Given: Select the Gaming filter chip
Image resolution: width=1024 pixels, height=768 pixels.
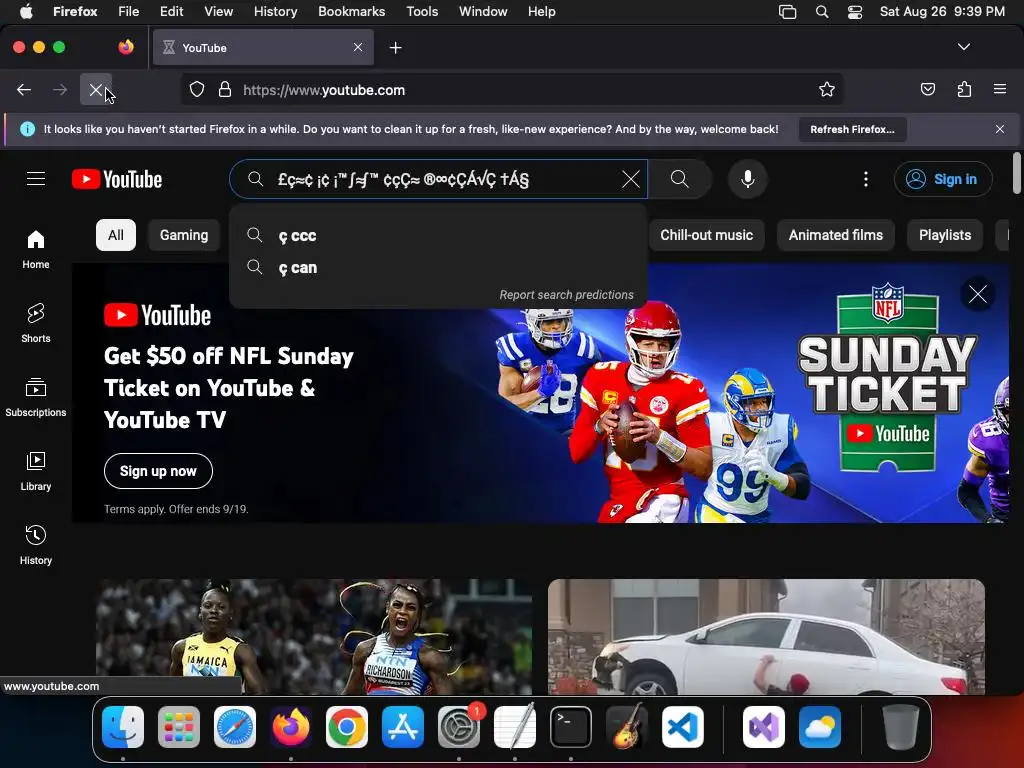Looking at the screenshot, I should tap(184, 235).
